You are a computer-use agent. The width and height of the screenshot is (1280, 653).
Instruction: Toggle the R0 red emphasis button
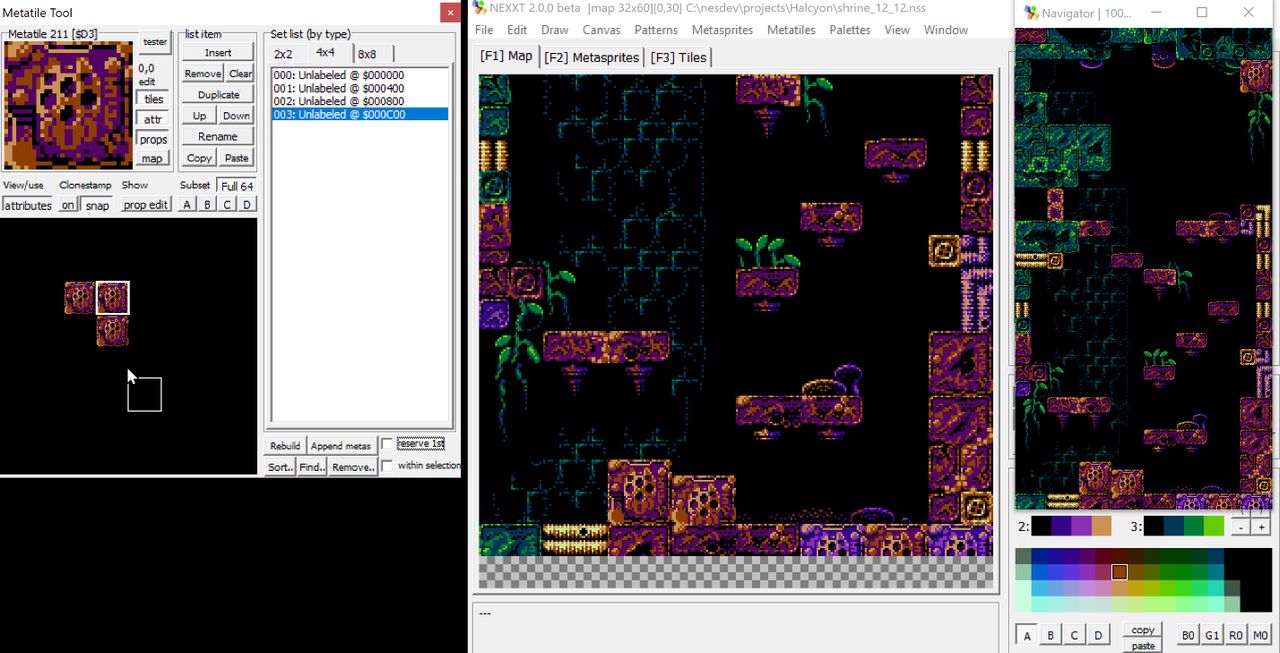coord(1235,635)
